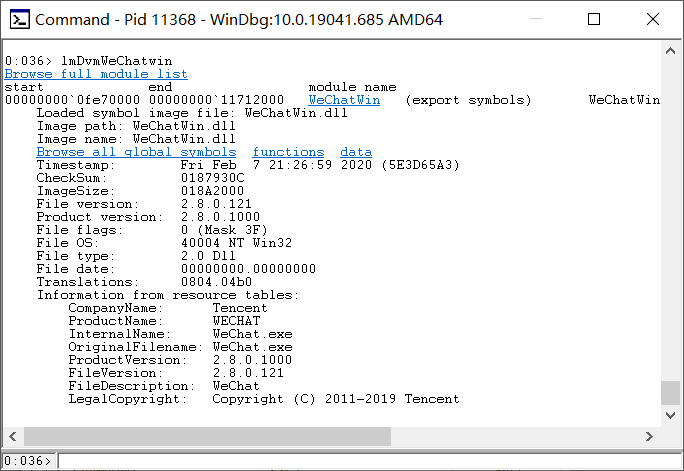Click the WinDbg command window title icon

pyautogui.click(x=20, y=20)
